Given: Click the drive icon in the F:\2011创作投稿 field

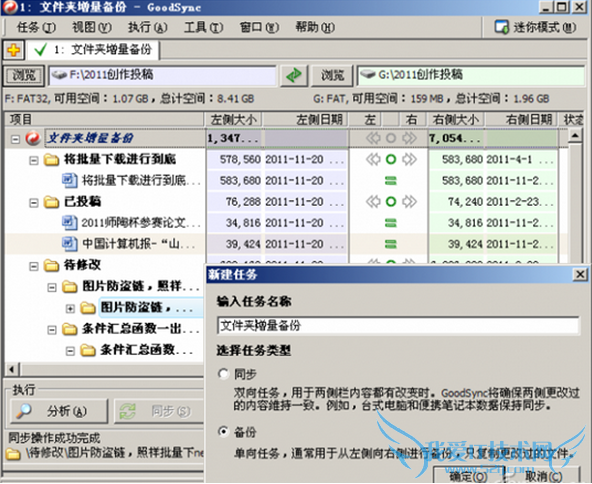Looking at the screenshot, I should coord(59,75).
